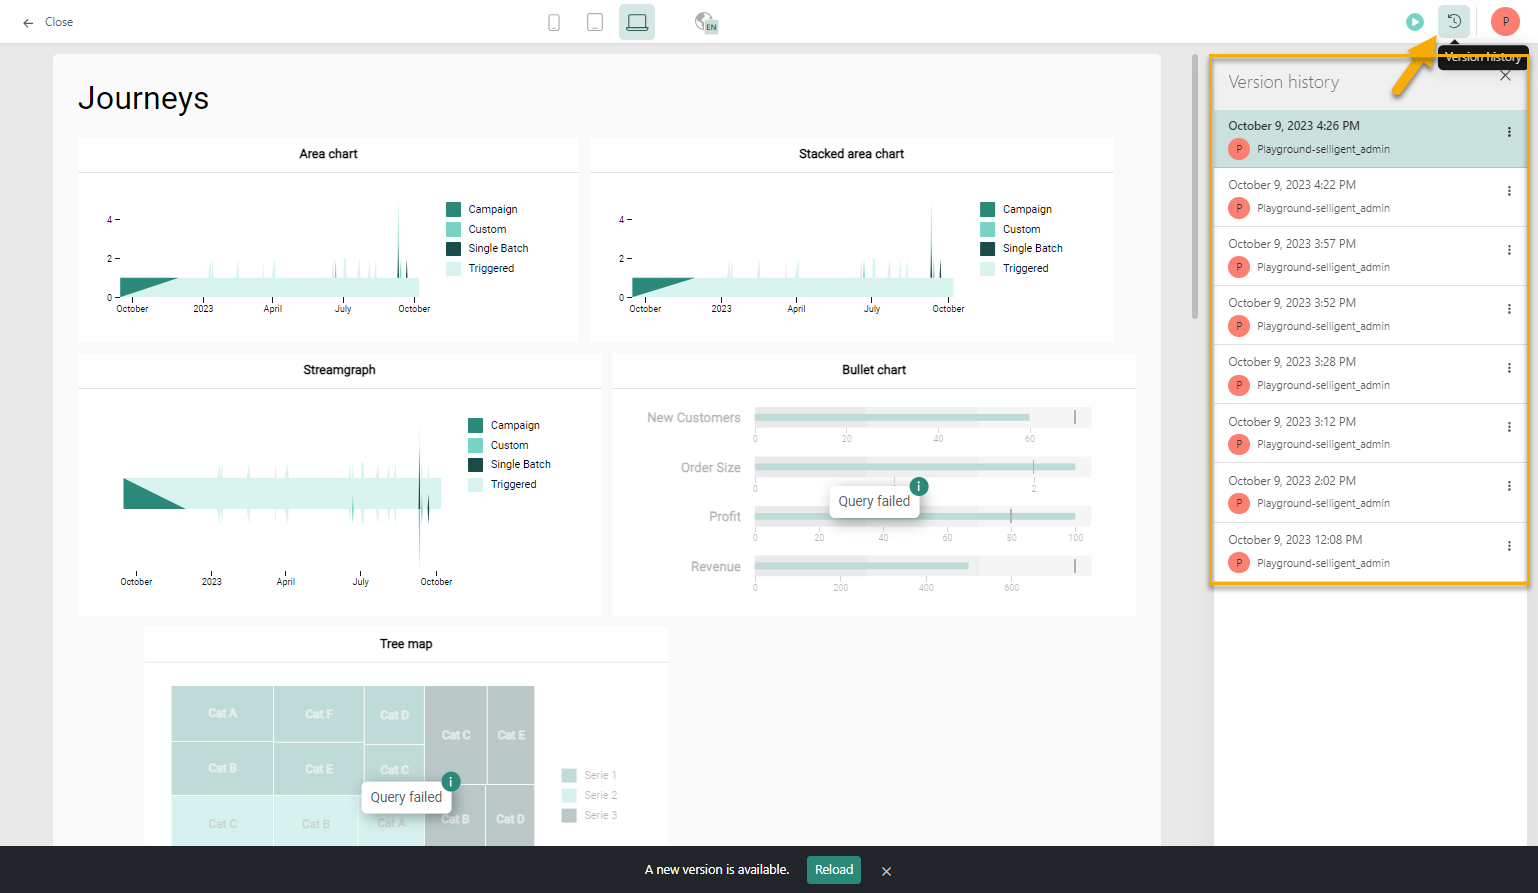Image resolution: width=1538 pixels, height=893 pixels.
Task: Select the desktop laptop preview icon
Action: 637,22
